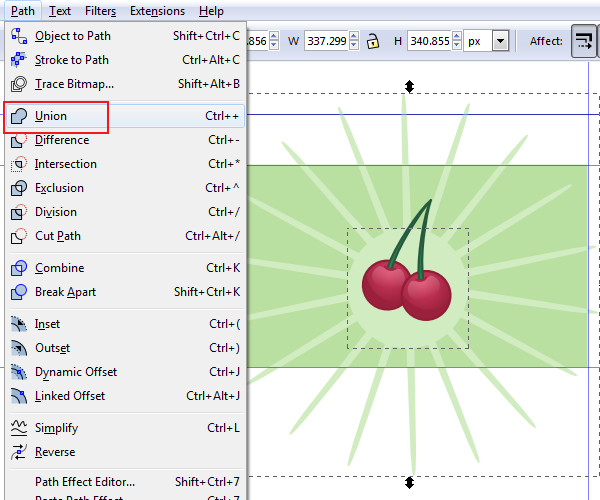The width and height of the screenshot is (600, 500).
Task: Click the Union shape icon
Action: [x=19, y=116]
